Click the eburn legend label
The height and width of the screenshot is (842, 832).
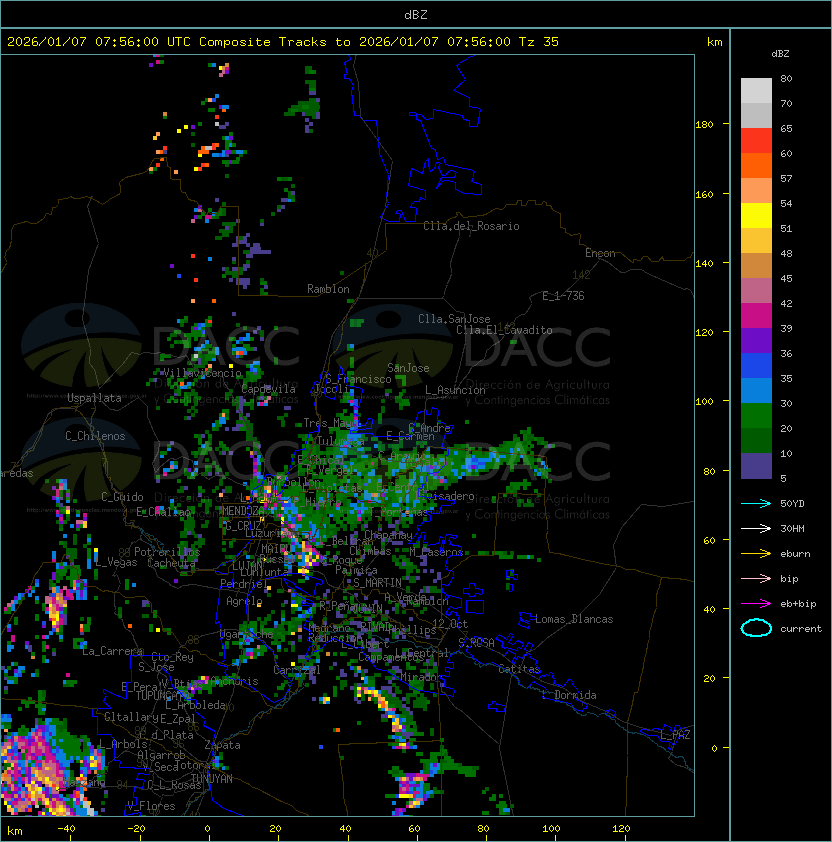coord(795,554)
